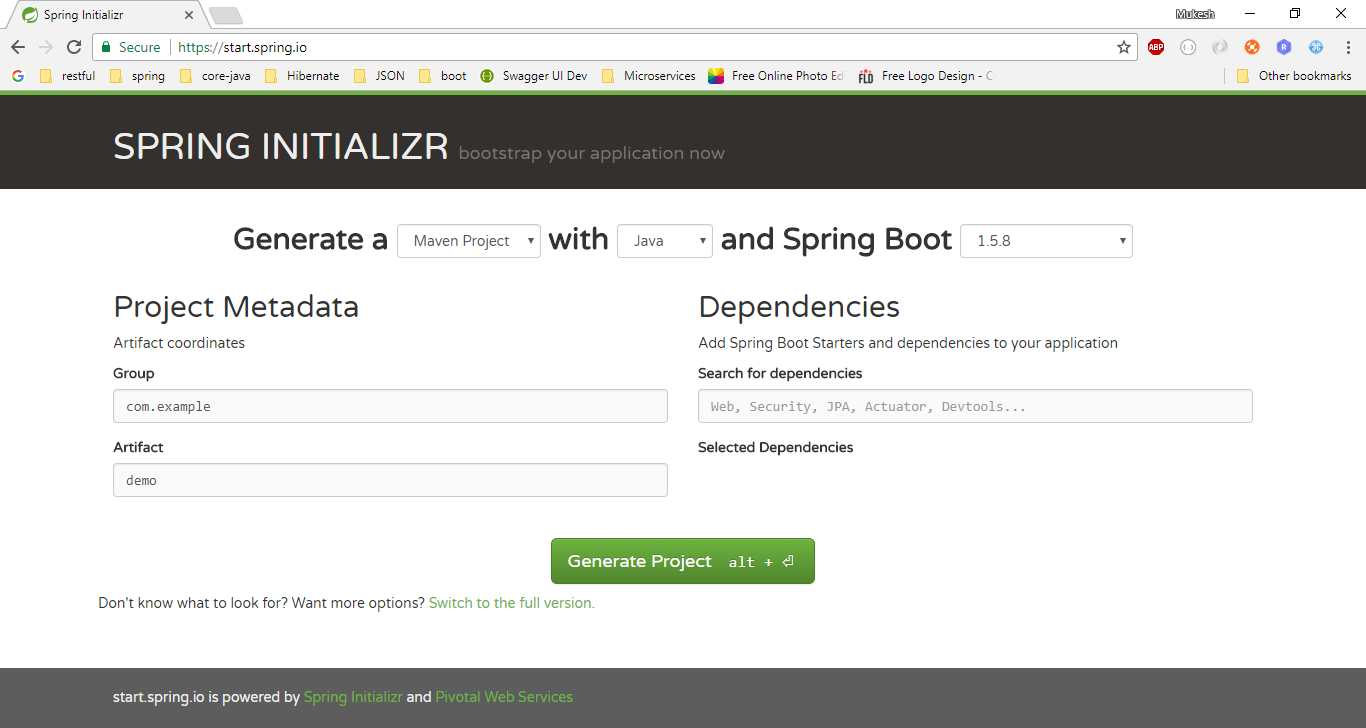The image size is (1366, 728).
Task: Click the Generate Project button
Action: (682, 561)
